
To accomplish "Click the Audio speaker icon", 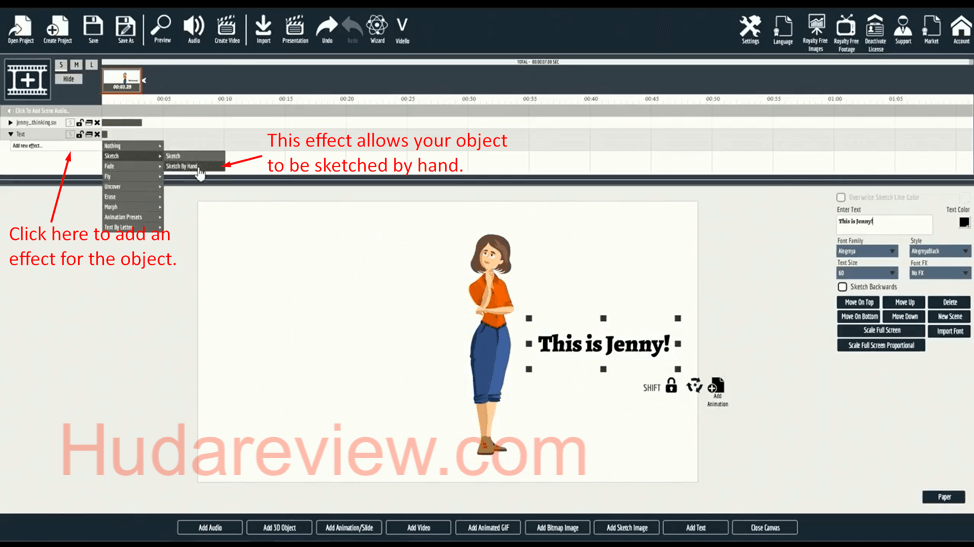I will pos(194,29).
